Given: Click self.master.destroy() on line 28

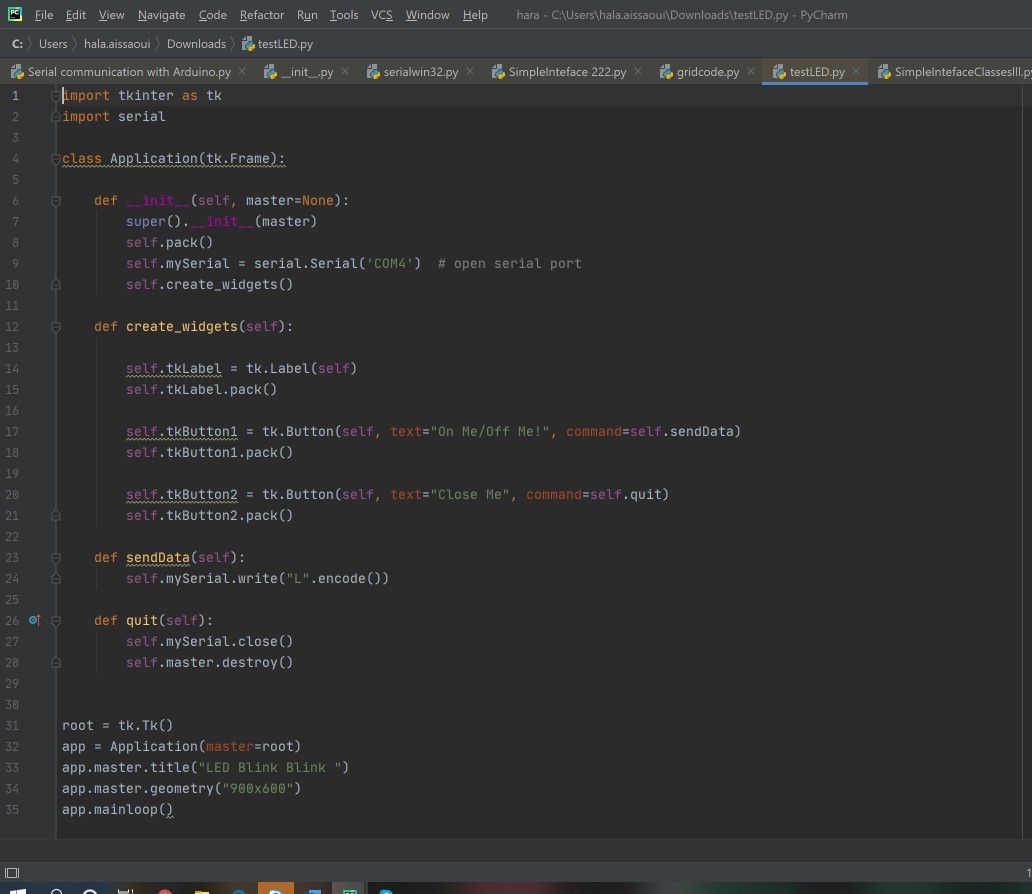Looking at the screenshot, I should pyautogui.click(x=209, y=662).
